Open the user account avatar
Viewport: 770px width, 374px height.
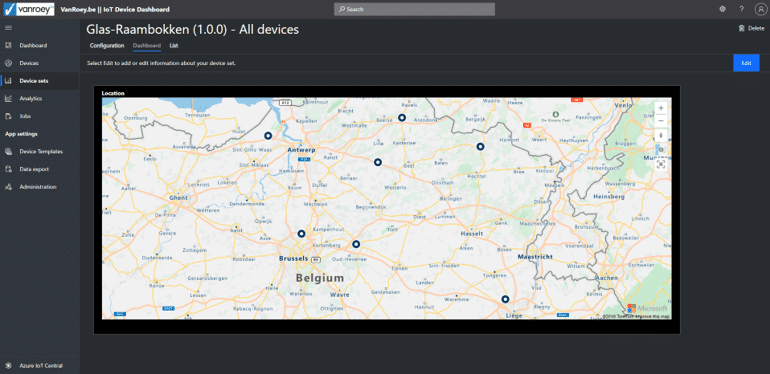click(x=760, y=9)
